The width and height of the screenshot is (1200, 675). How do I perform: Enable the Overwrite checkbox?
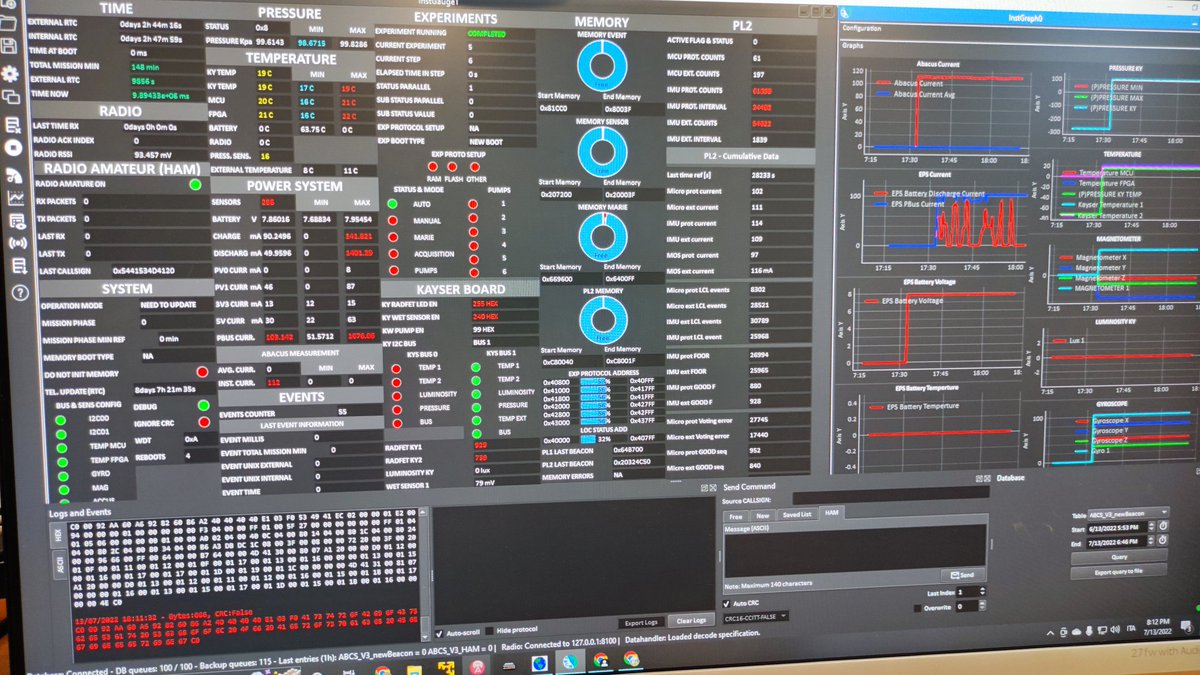pyautogui.click(x=918, y=607)
